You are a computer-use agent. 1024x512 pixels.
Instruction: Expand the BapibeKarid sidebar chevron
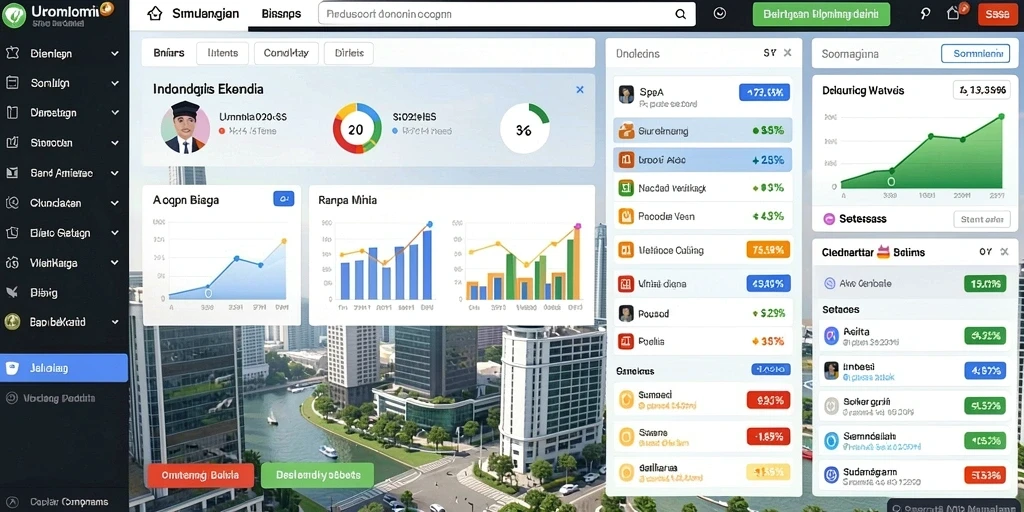coord(115,322)
